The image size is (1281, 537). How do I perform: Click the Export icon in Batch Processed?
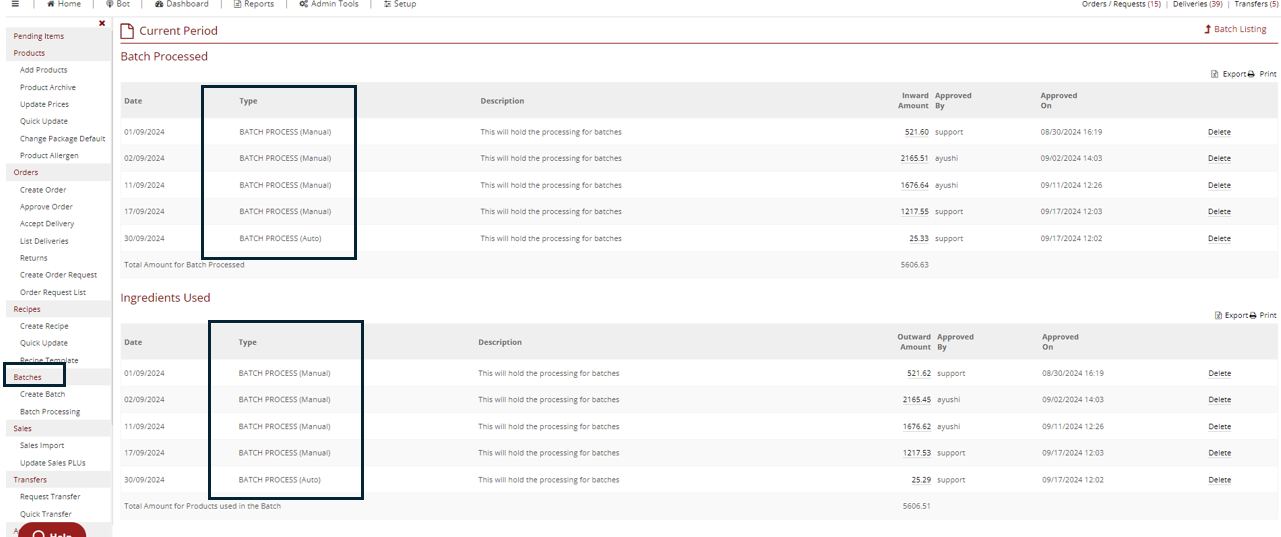1215,74
